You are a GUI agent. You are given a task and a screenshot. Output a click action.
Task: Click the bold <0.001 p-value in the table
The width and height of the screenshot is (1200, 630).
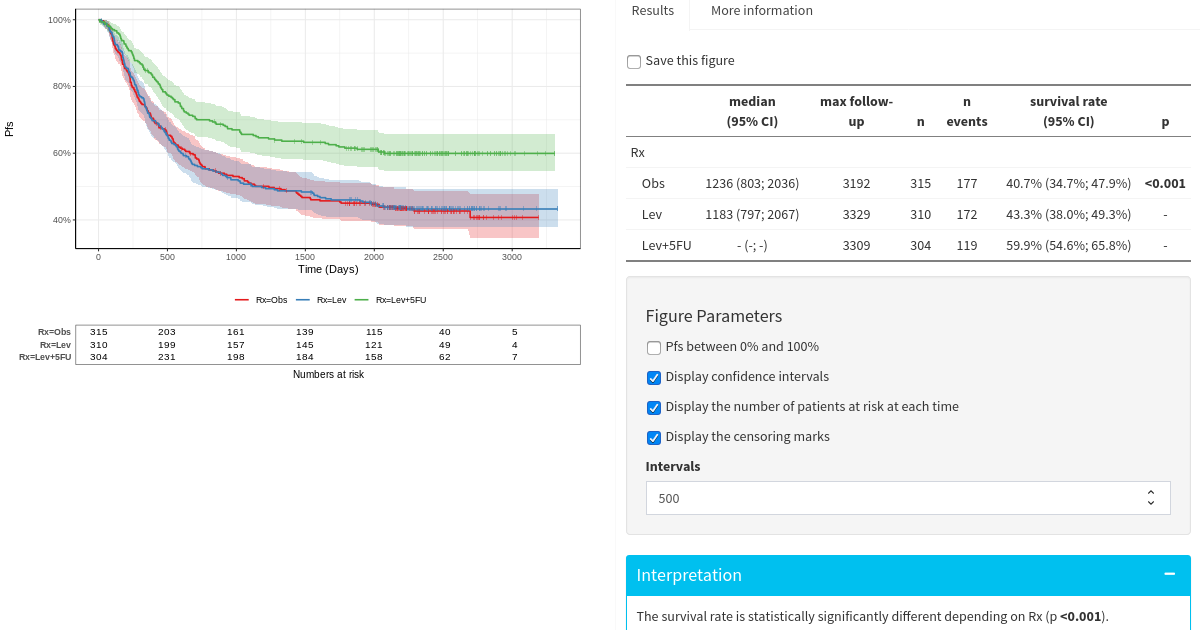click(1164, 183)
